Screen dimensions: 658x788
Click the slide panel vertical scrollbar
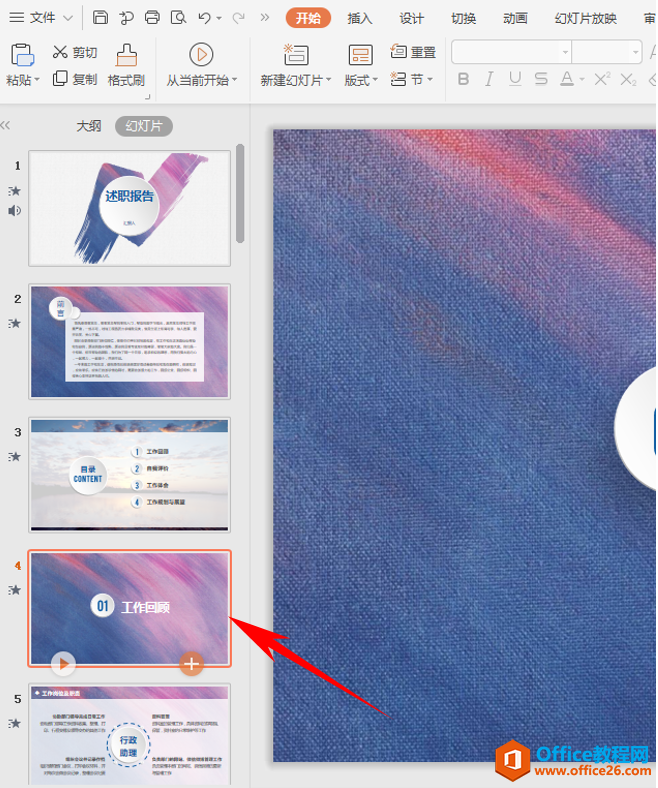pos(240,194)
